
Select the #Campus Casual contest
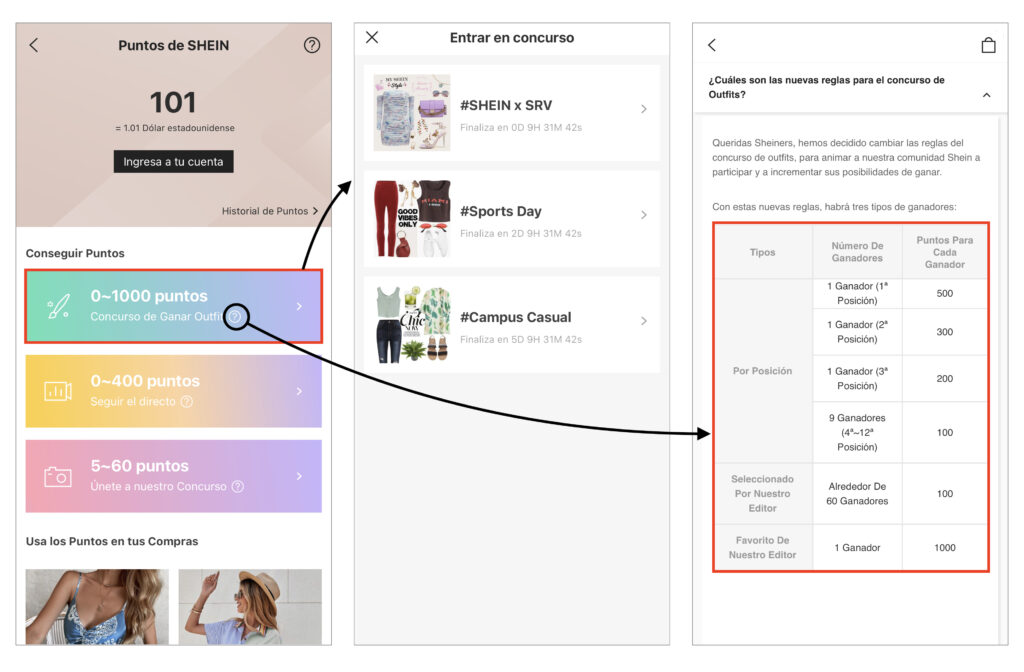pyautogui.click(x=512, y=325)
